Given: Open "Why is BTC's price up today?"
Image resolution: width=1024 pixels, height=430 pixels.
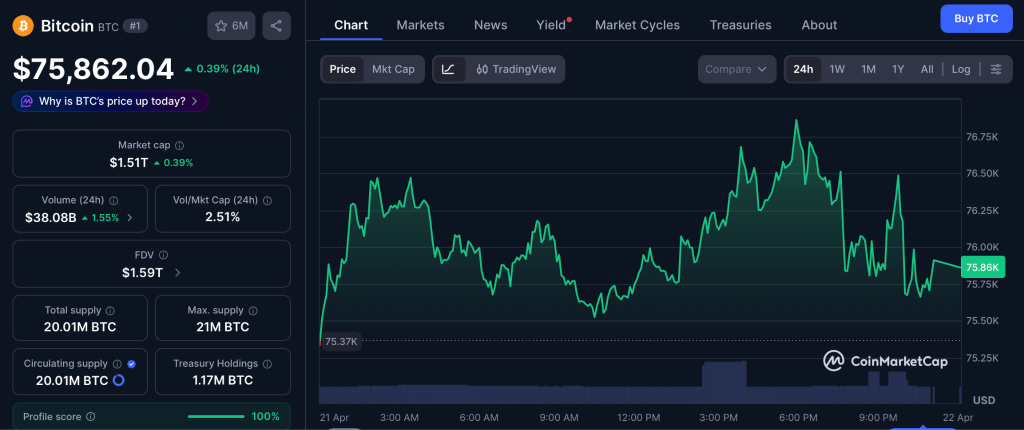Looking at the screenshot, I should pos(111,101).
